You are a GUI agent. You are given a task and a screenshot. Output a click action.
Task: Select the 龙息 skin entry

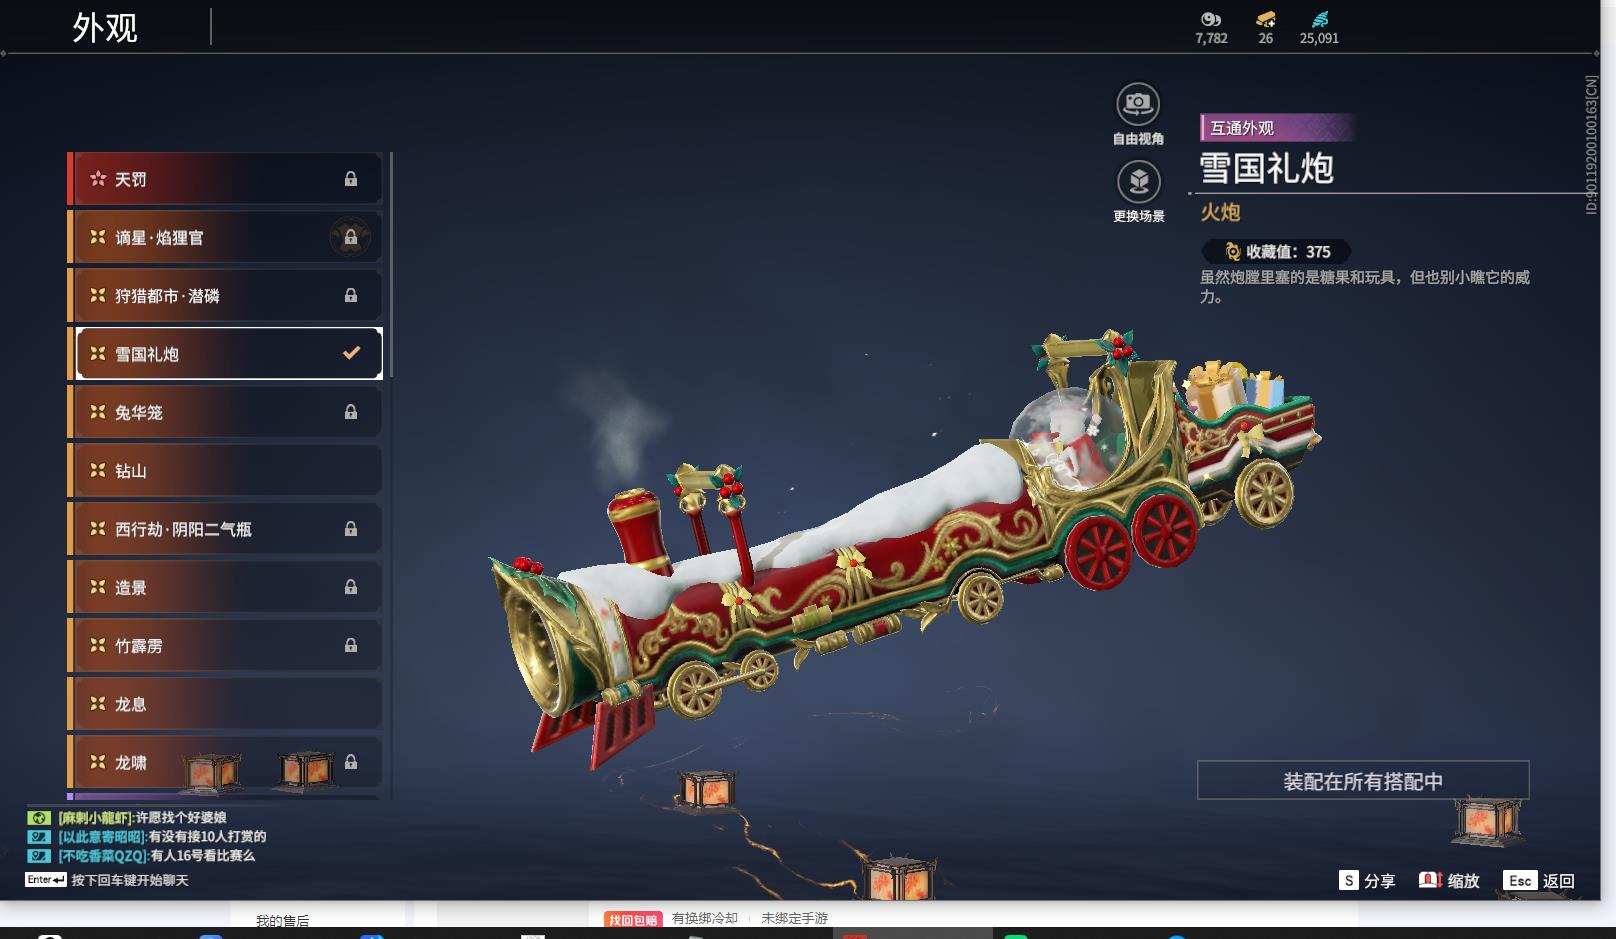[226, 703]
